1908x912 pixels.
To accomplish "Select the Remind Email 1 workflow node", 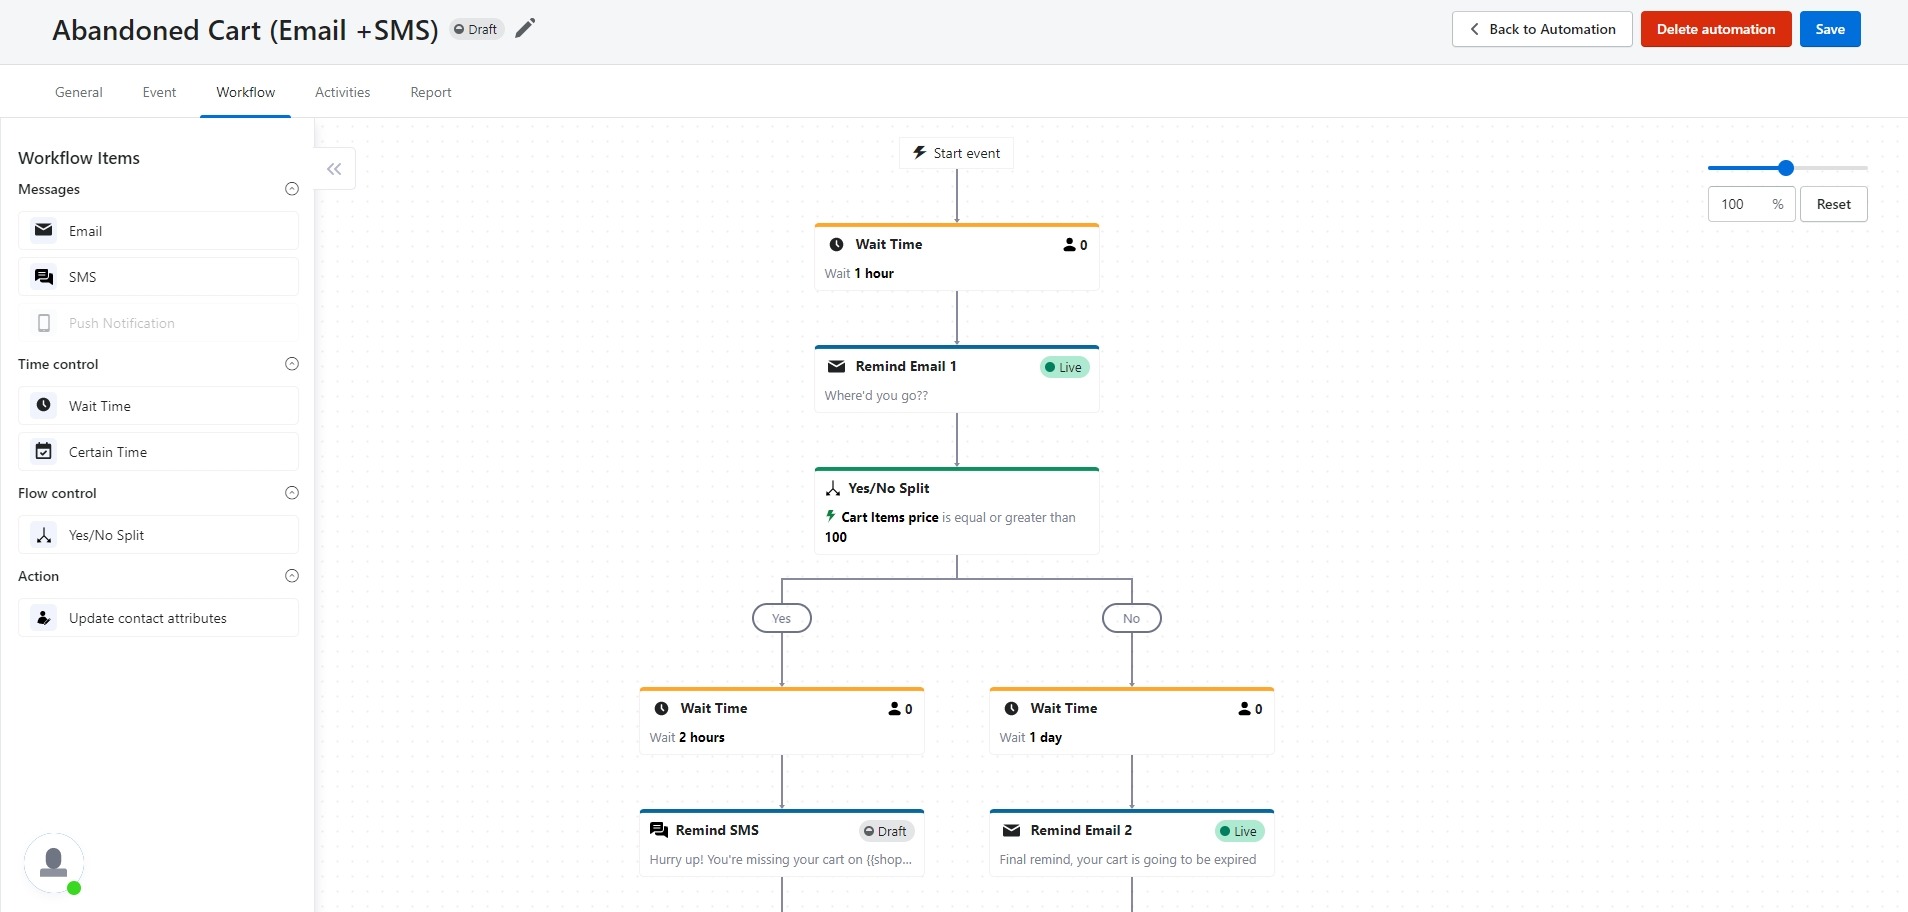I will (x=956, y=380).
